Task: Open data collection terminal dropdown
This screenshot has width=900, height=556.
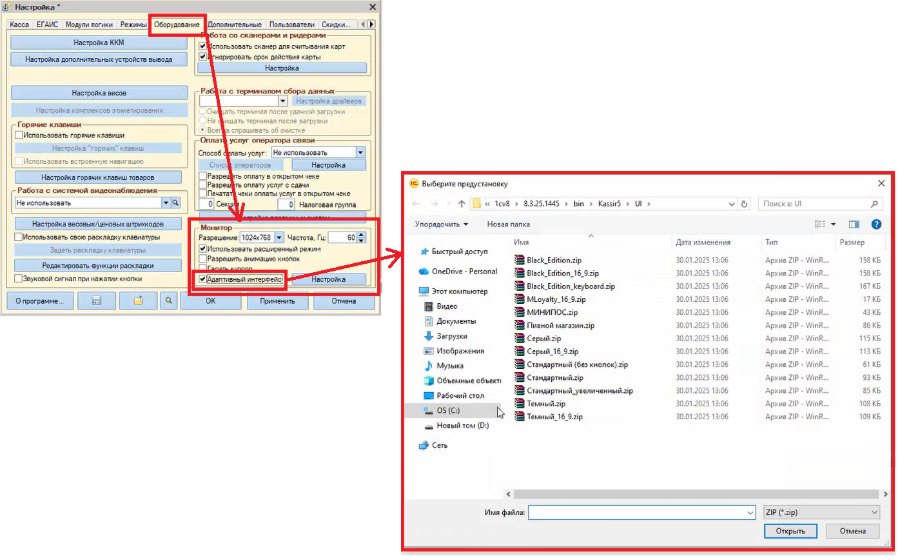Action: 282,102
